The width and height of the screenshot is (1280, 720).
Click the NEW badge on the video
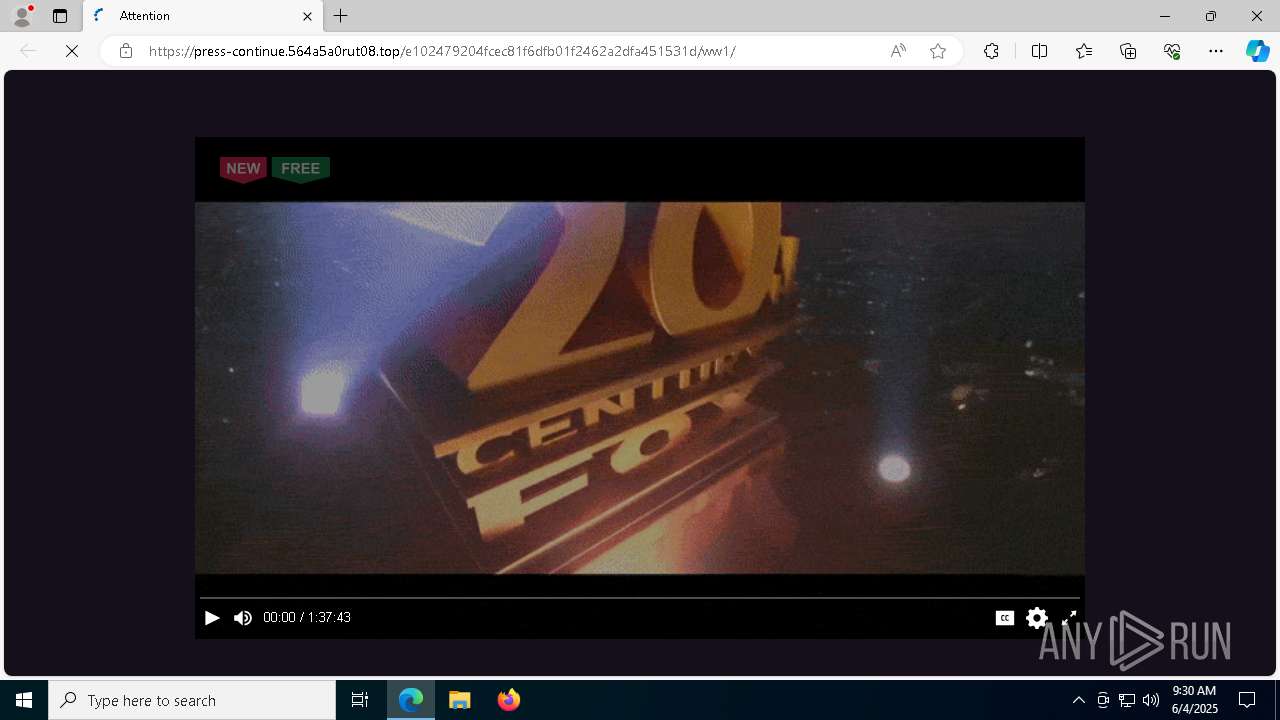pyautogui.click(x=243, y=169)
